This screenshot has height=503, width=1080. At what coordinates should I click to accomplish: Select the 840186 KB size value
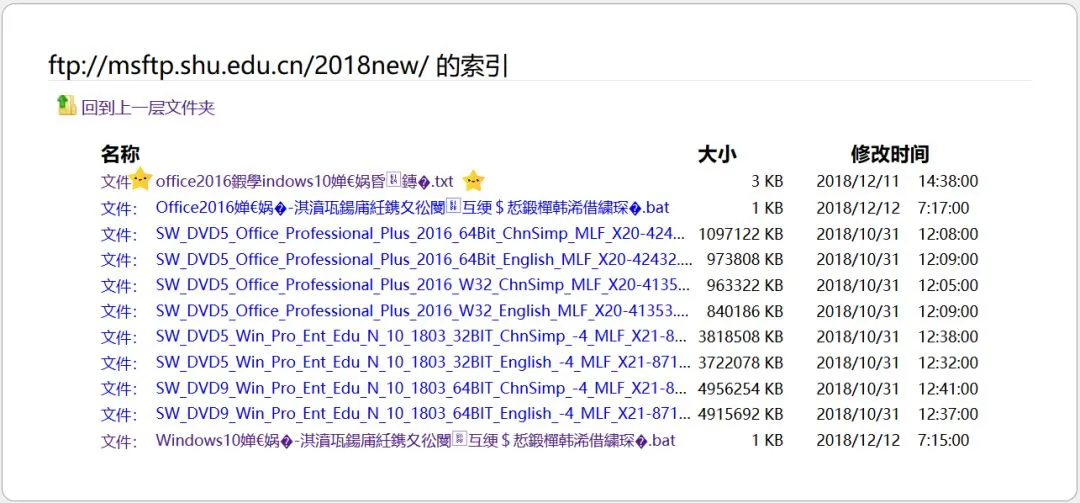click(745, 311)
